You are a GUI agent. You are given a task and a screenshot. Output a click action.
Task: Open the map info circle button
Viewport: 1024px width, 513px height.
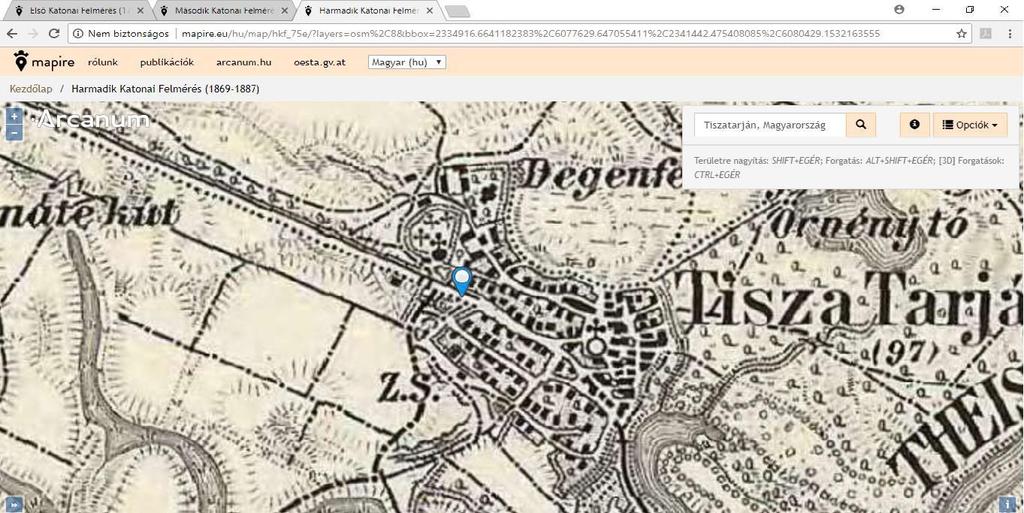coord(914,125)
